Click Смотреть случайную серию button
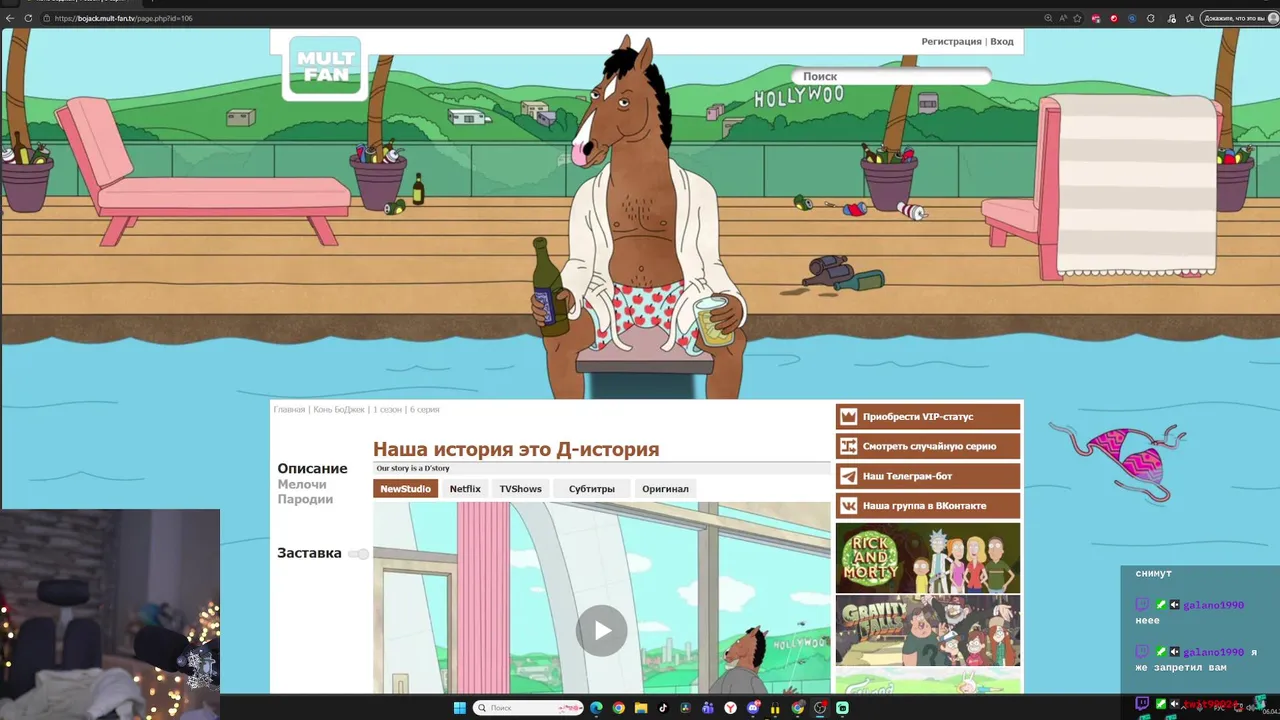This screenshot has width=1280, height=720. [928, 446]
